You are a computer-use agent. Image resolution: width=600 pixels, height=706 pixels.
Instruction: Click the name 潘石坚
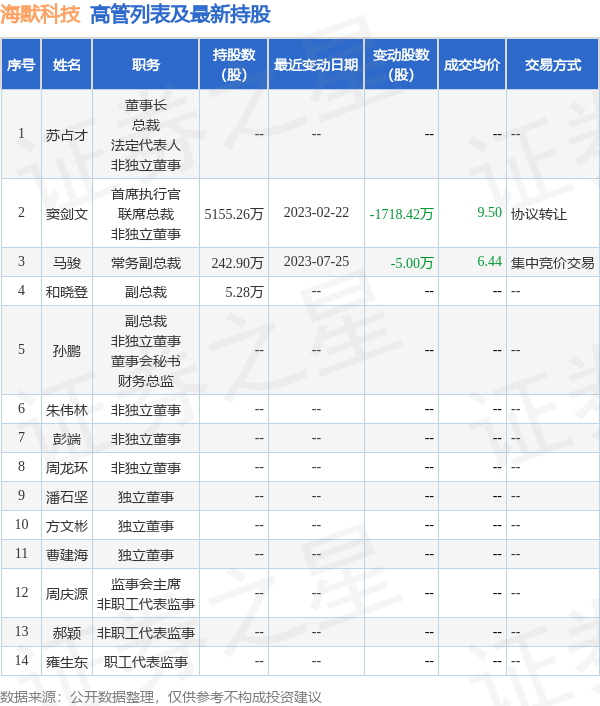coord(67,497)
